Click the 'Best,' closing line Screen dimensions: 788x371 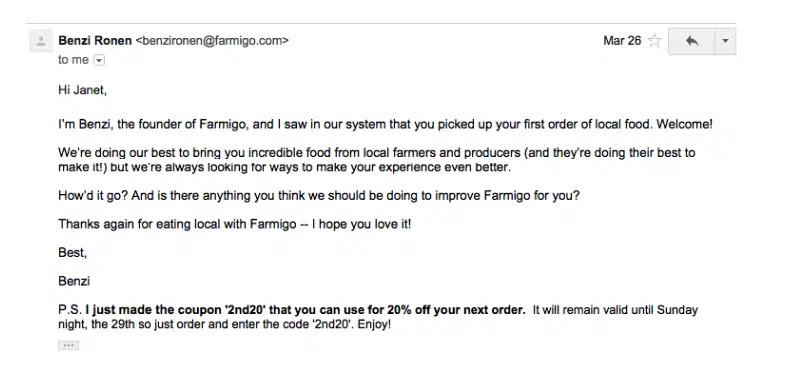click(72, 253)
